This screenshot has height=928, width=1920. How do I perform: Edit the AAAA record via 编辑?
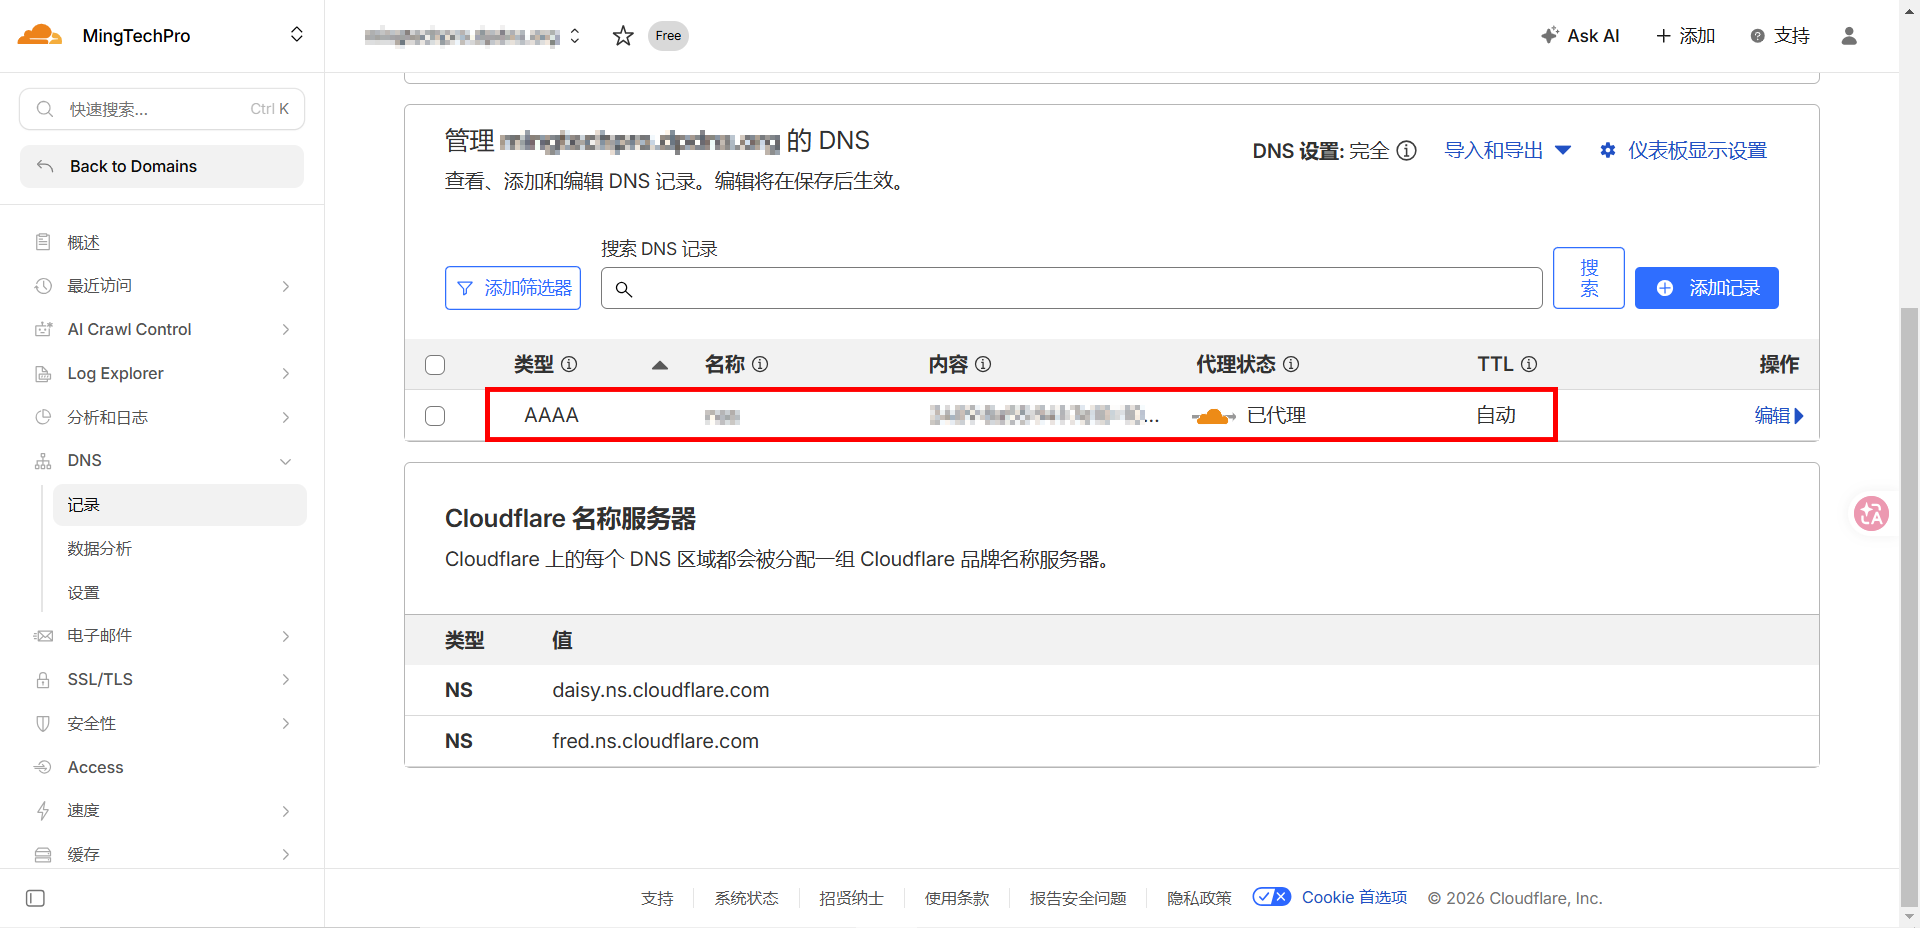click(x=1779, y=416)
